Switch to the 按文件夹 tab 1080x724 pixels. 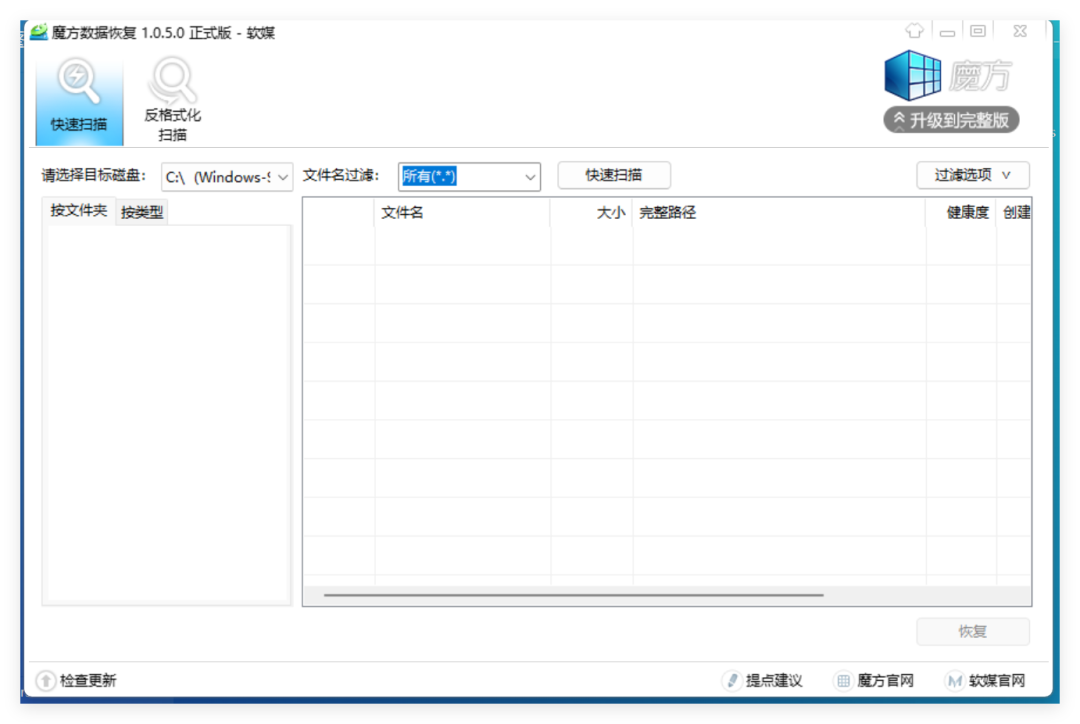coord(79,211)
